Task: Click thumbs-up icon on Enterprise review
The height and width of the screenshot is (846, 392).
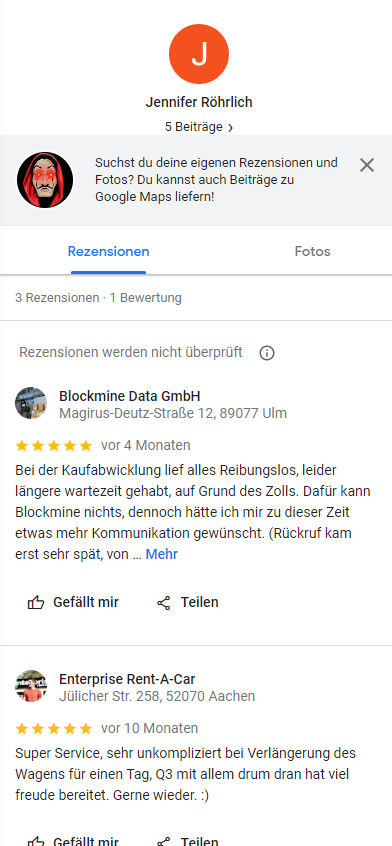Action: pos(36,842)
